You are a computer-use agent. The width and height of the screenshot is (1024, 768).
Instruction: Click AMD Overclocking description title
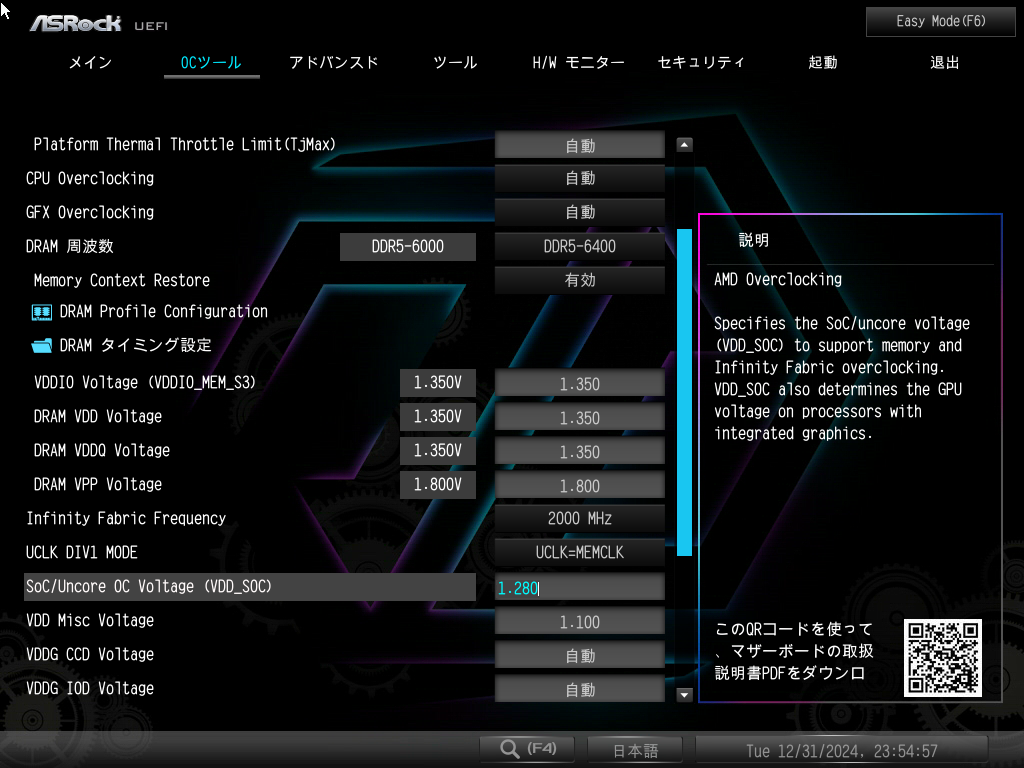tap(778, 280)
